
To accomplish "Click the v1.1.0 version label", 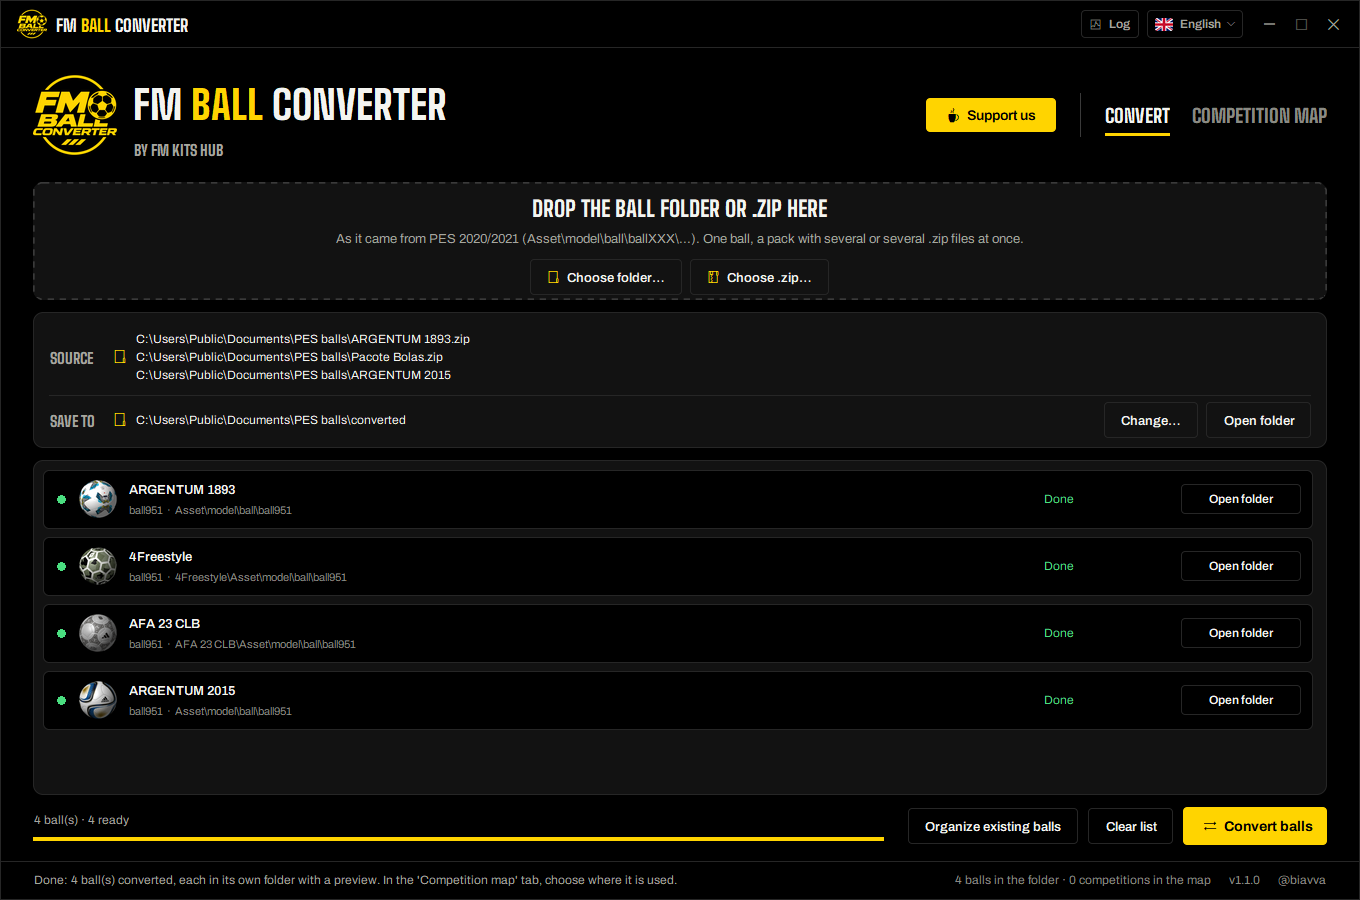I will click(x=1244, y=880).
